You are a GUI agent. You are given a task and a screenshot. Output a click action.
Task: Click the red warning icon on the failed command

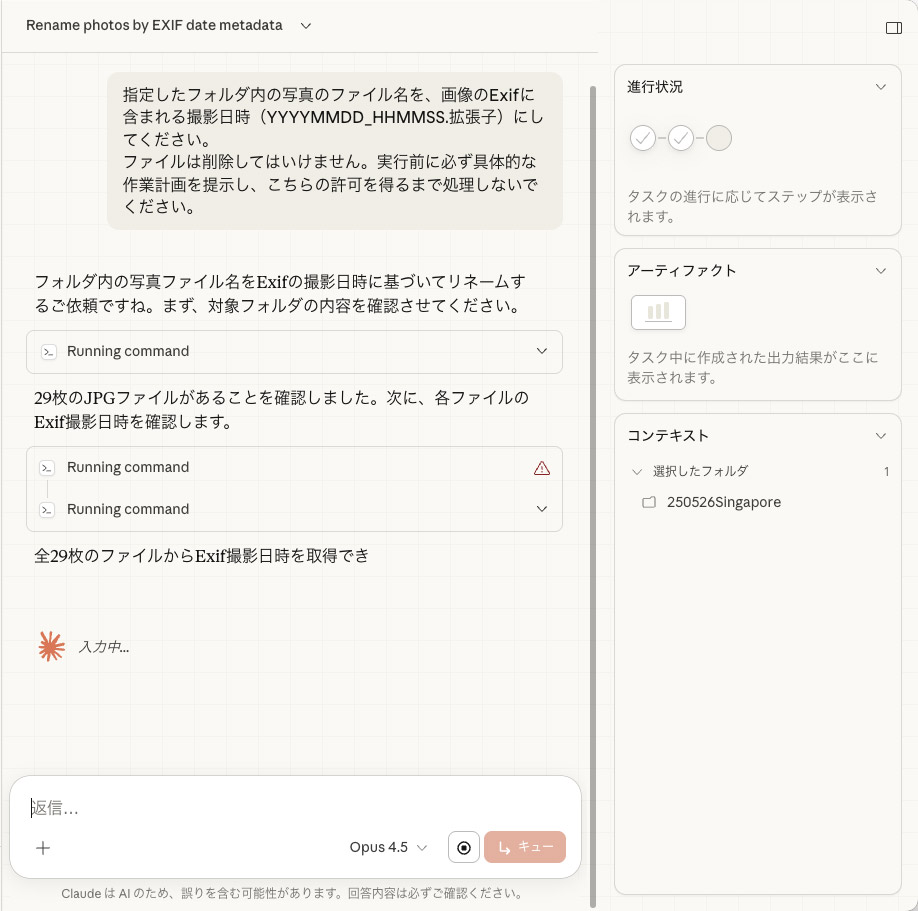pyautogui.click(x=541, y=467)
